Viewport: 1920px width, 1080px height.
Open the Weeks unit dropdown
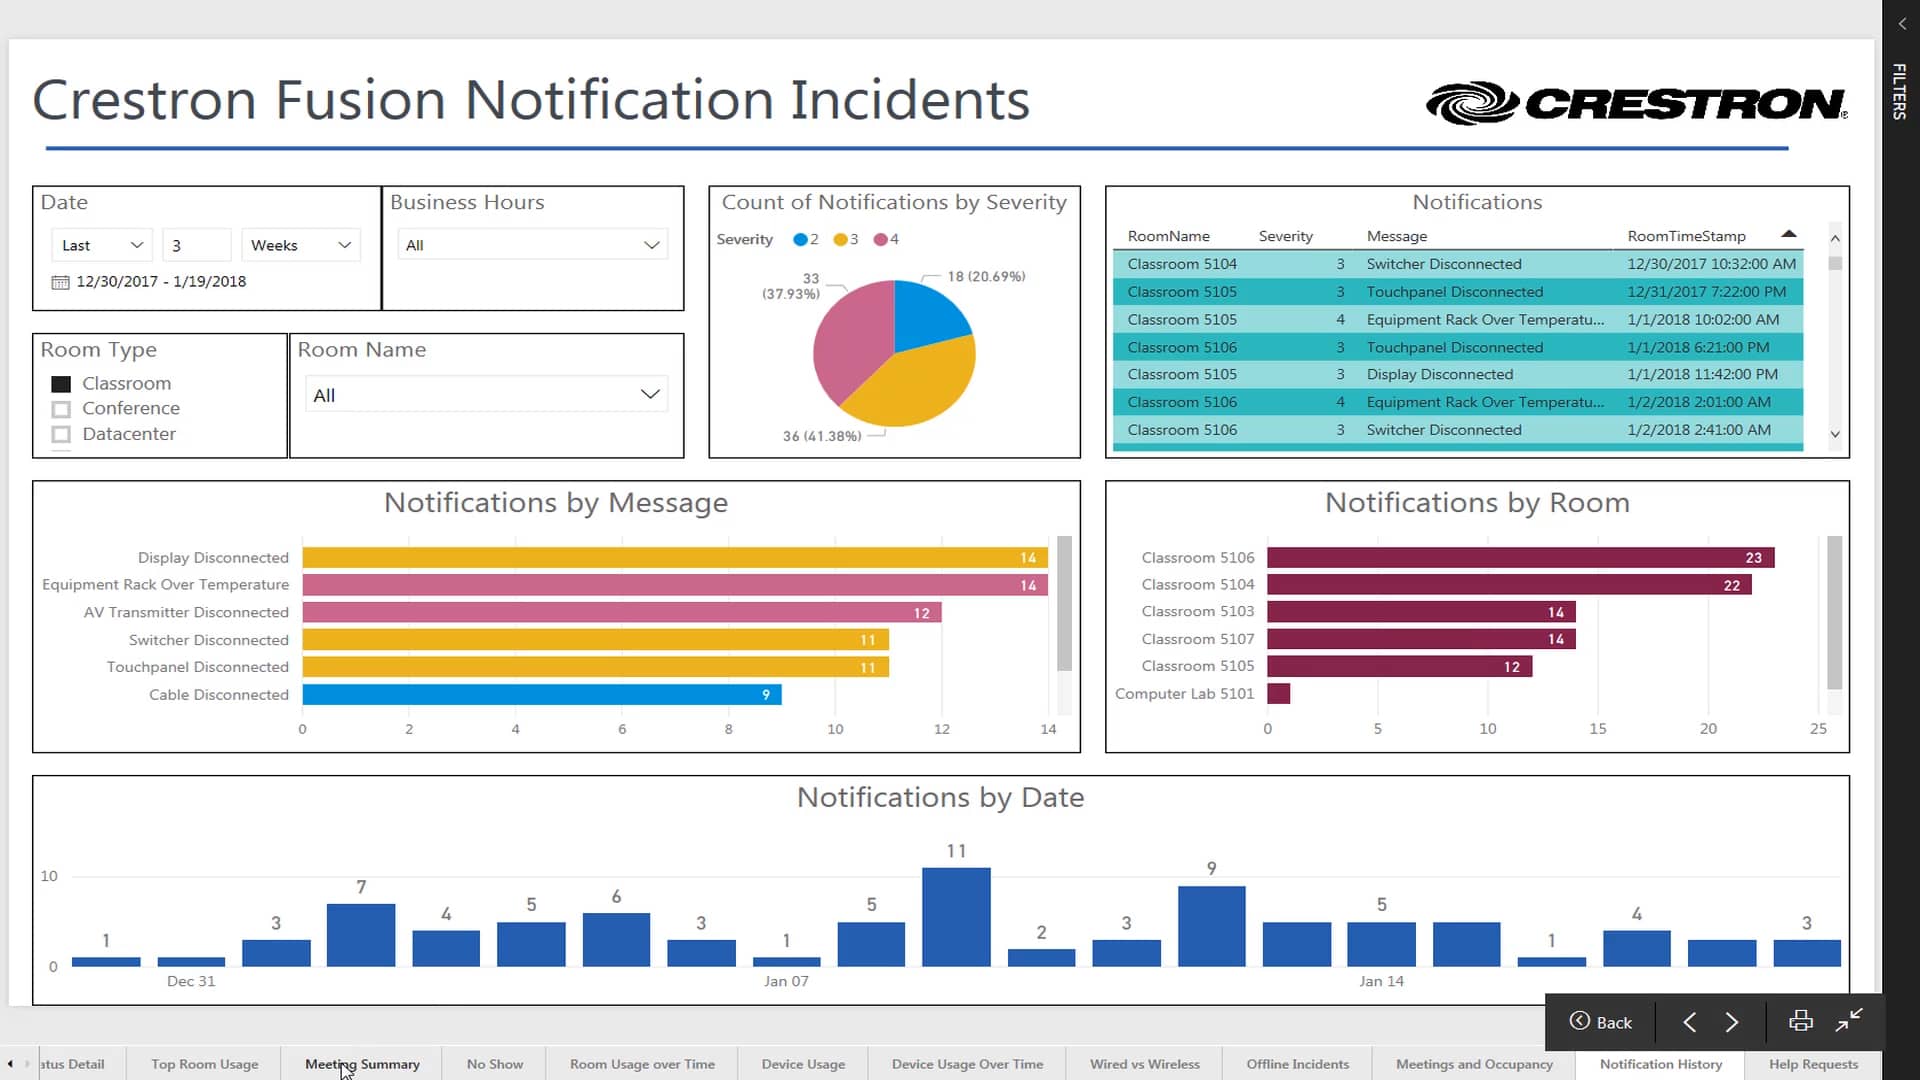coord(299,244)
